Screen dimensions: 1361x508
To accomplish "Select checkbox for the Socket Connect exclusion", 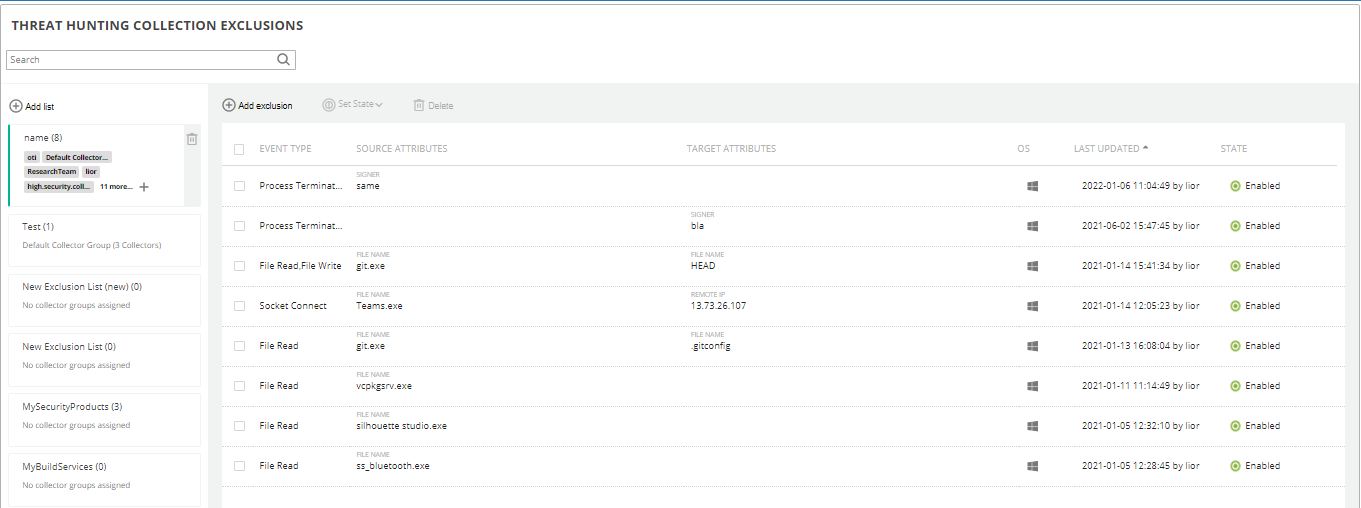I will (x=239, y=306).
